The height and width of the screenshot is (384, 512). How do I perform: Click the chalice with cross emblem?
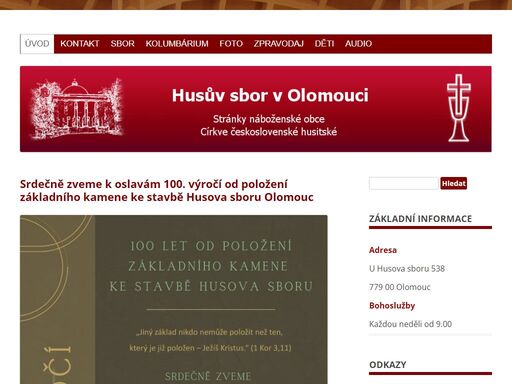tap(459, 108)
